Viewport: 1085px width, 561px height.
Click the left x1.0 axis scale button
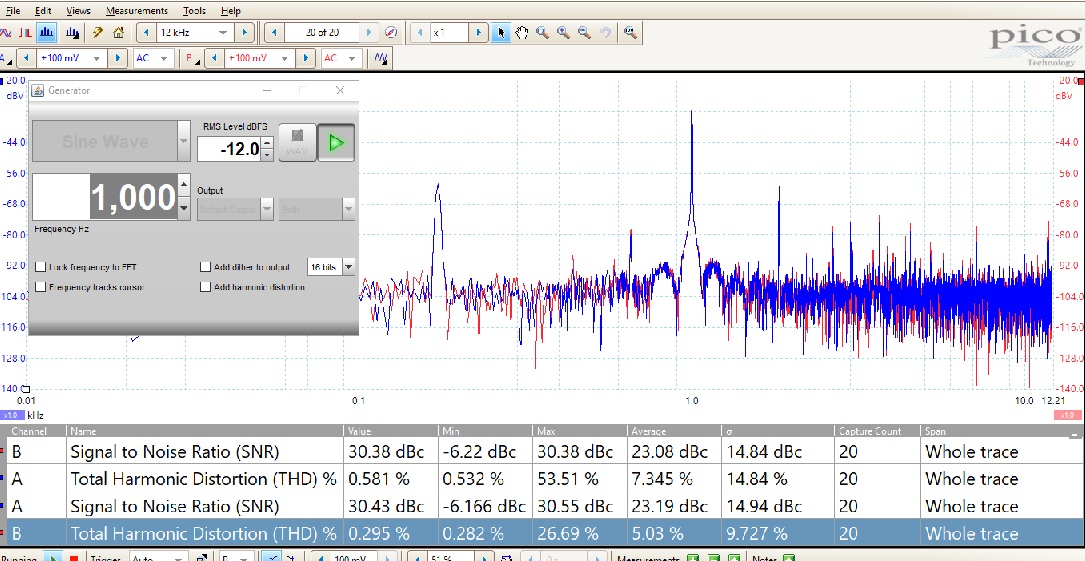[x=11, y=415]
